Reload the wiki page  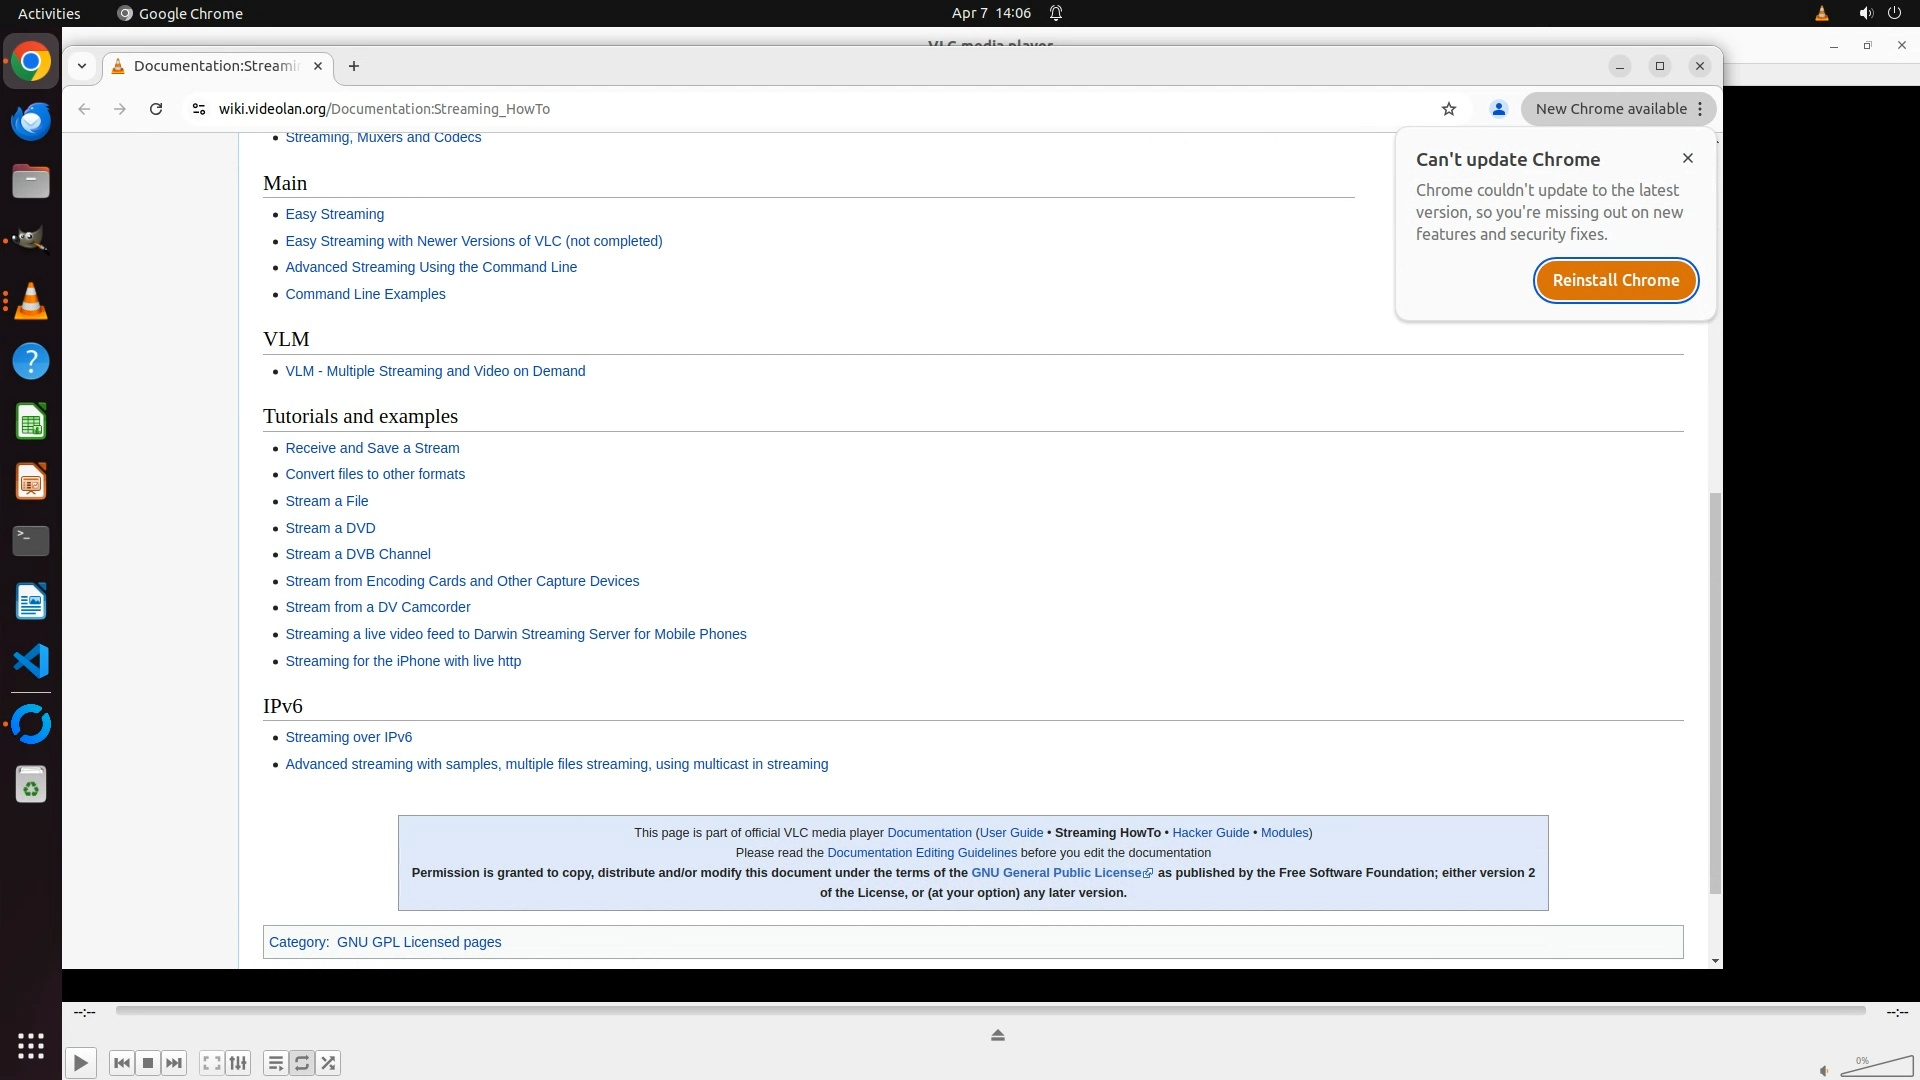pyautogui.click(x=156, y=109)
